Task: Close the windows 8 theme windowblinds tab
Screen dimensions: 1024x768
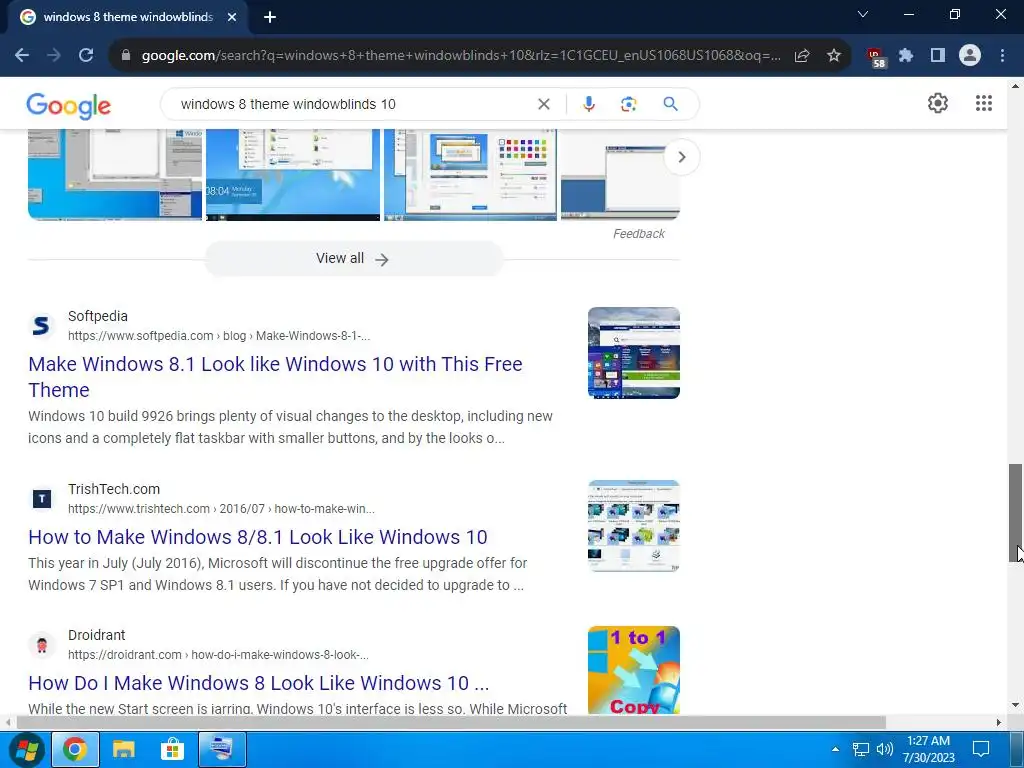Action: coord(232,18)
